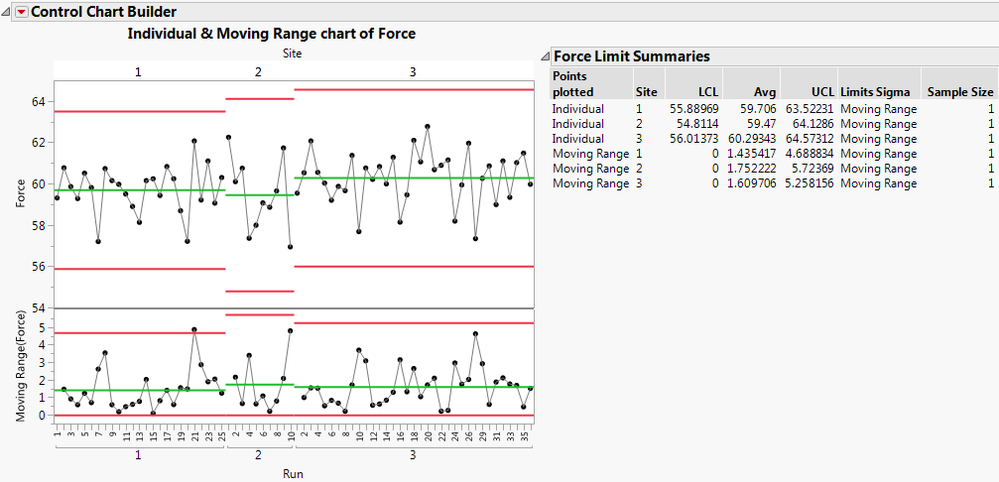The image size is (999, 482).
Task: Click the Points plotted column header
Action: tap(573, 84)
